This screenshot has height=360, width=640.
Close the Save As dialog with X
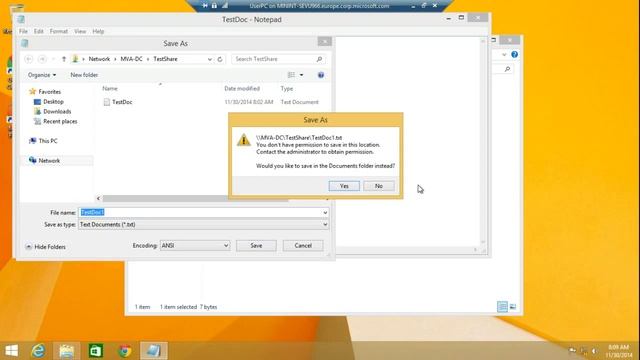[x=324, y=42]
